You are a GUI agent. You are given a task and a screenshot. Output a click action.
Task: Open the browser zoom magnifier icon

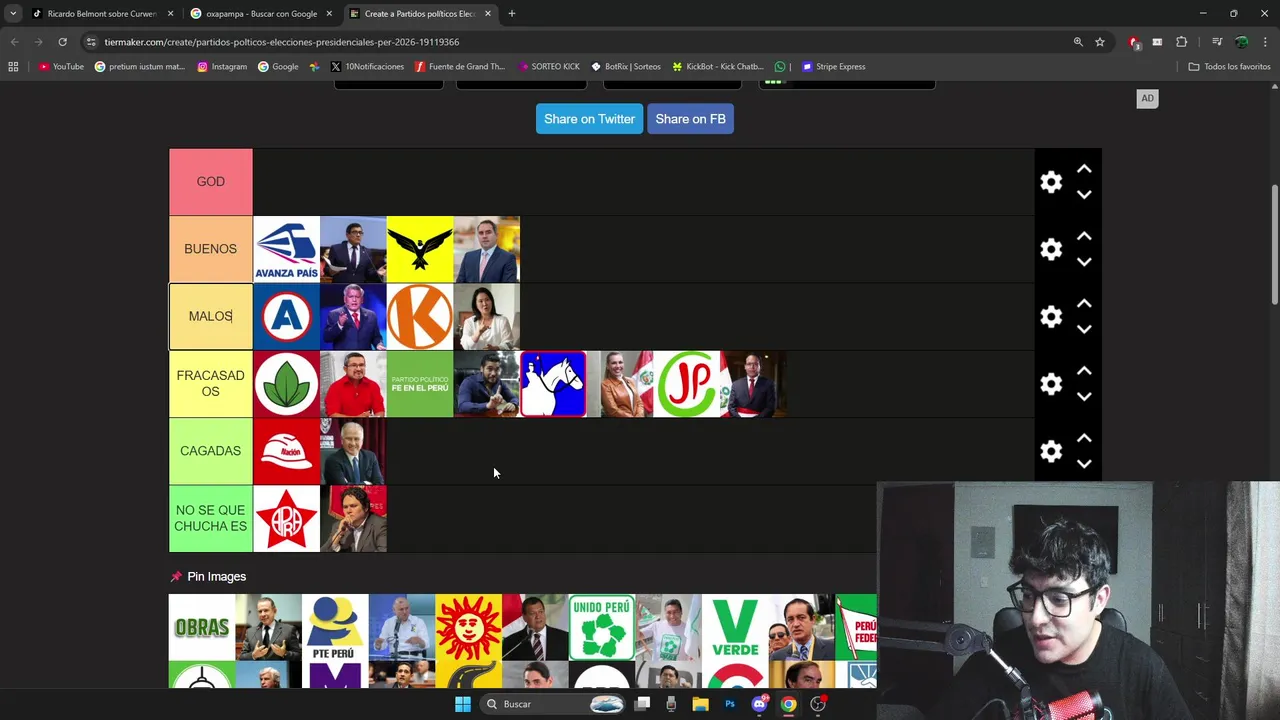point(1078,42)
